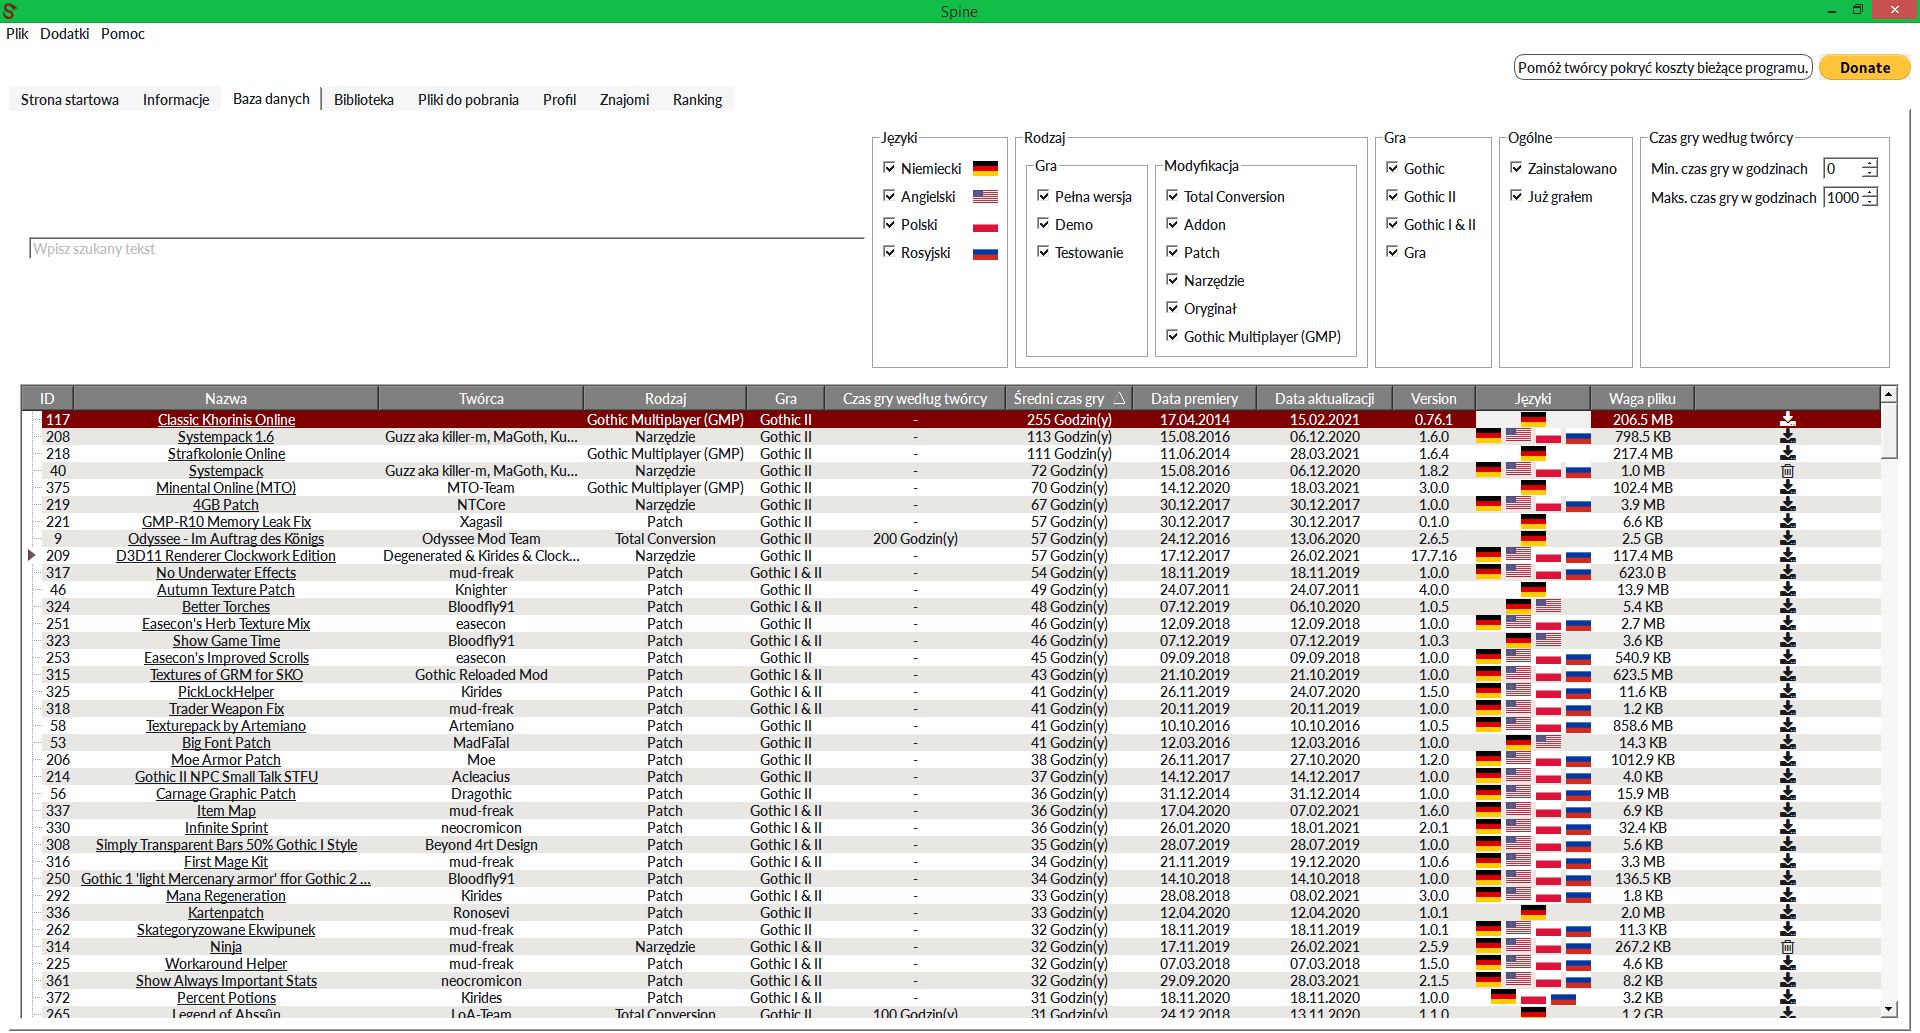Click trash icon for Systempack row
The height and width of the screenshot is (1033, 1920).
[x=1787, y=471]
